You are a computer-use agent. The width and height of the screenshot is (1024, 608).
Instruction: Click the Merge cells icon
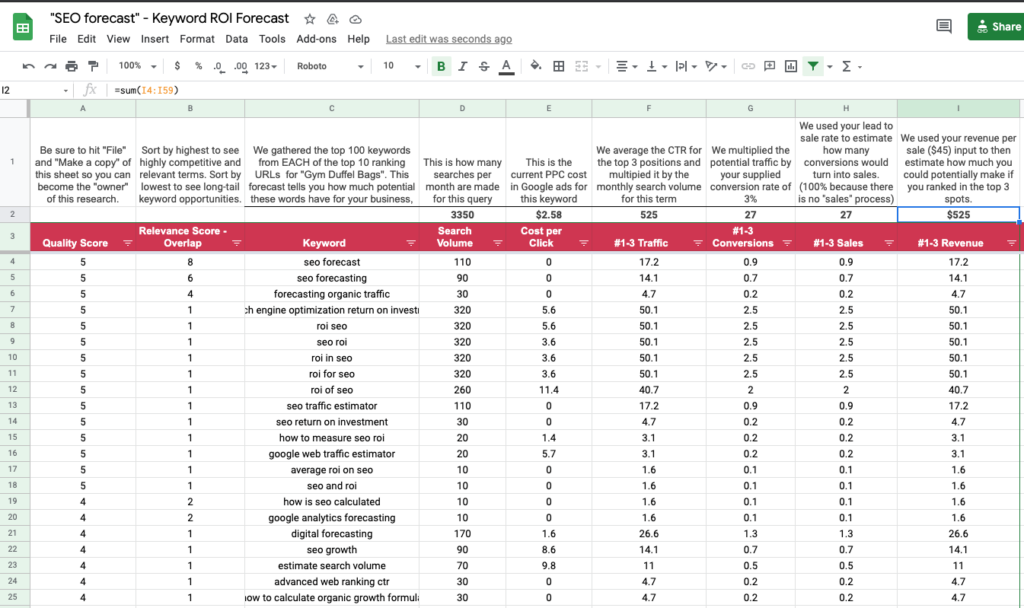(581, 66)
